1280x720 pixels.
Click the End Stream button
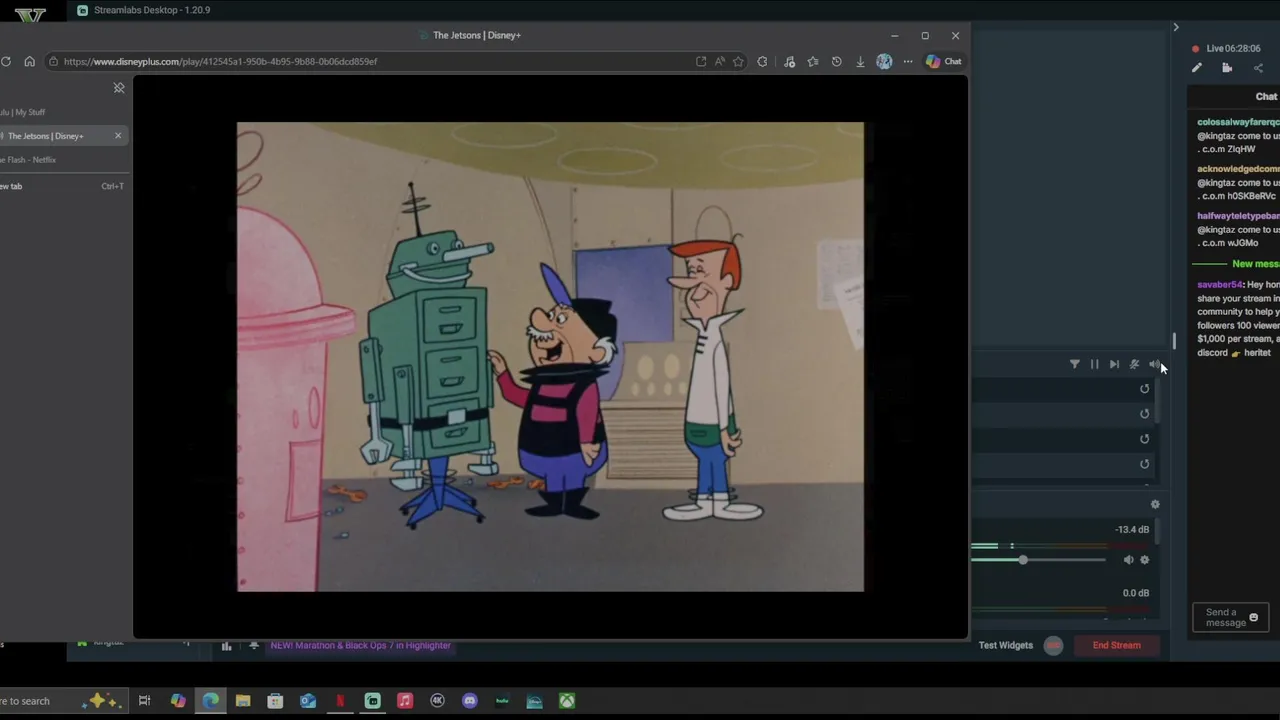1116,645
